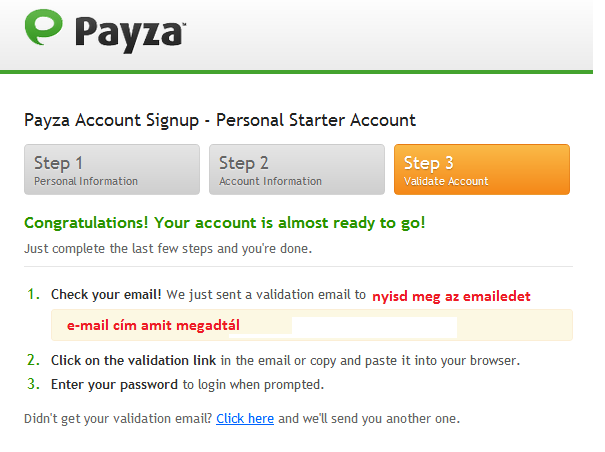The height and width of the screenshot is (452, 605).
Task: Click the green number 2 list marker
Action: click(33, 360)
